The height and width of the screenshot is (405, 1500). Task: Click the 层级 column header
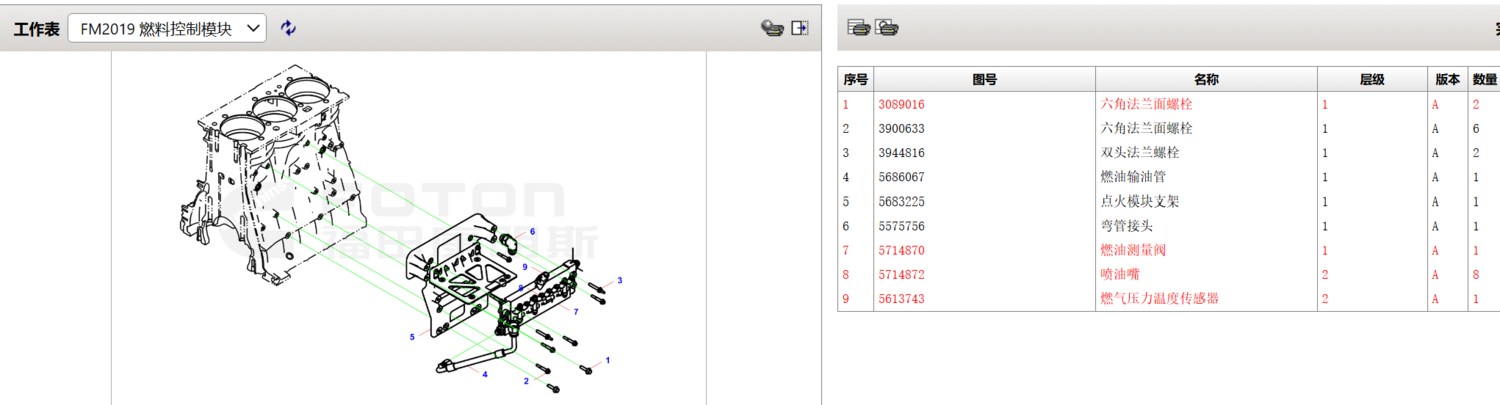coord(1371,80)
